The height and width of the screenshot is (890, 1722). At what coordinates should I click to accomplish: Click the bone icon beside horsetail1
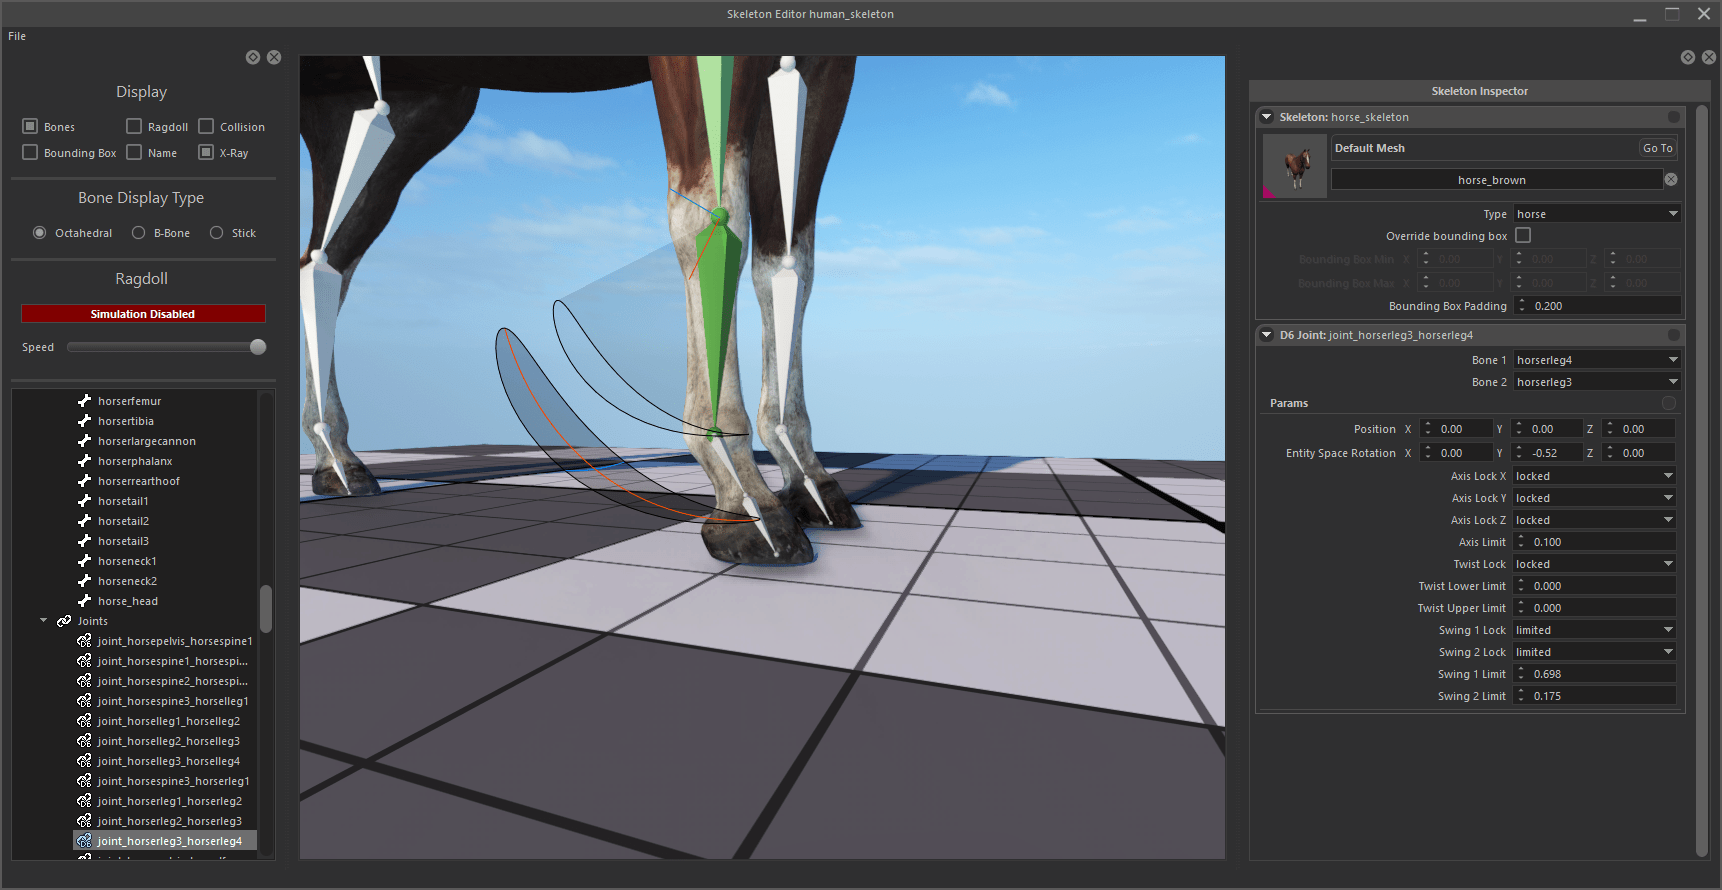point(85,501)
